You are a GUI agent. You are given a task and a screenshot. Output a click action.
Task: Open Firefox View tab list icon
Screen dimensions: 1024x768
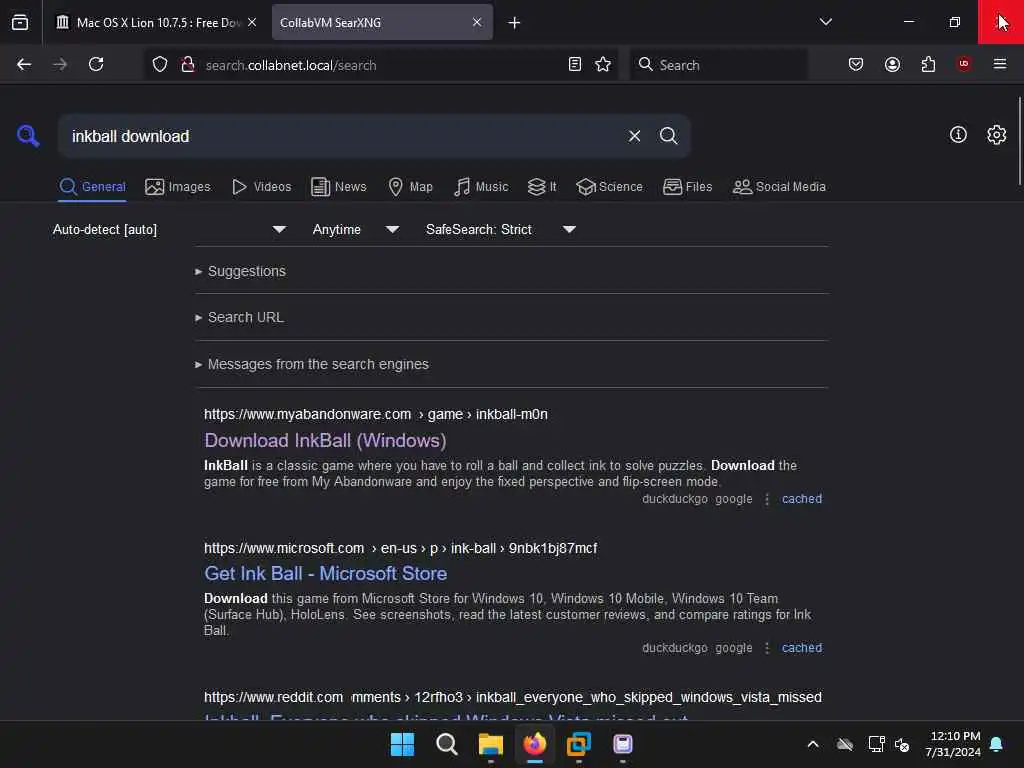pyautogui.click(x=20, y=22)
